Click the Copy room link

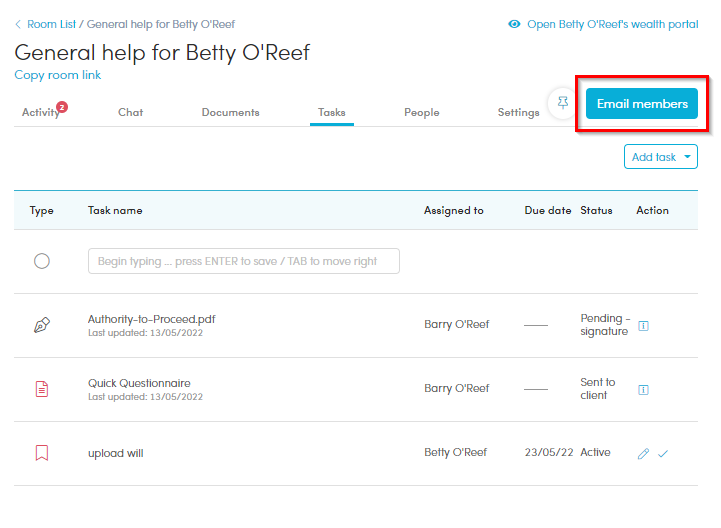(57, 75)
